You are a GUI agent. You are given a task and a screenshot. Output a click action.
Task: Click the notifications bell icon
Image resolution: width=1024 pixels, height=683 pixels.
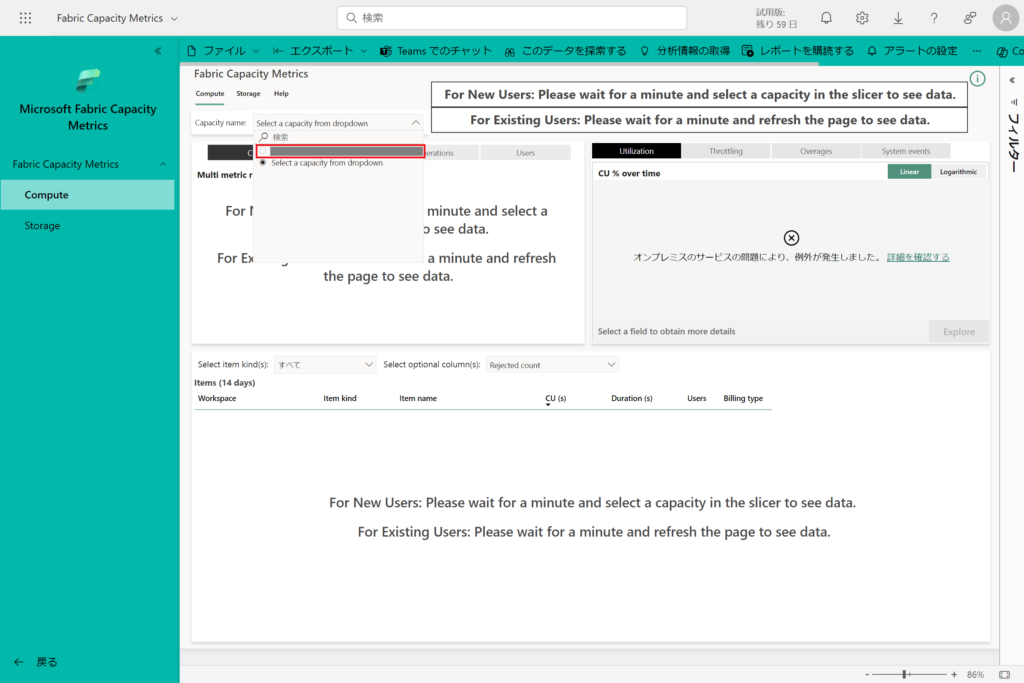(x=826, y=18)
